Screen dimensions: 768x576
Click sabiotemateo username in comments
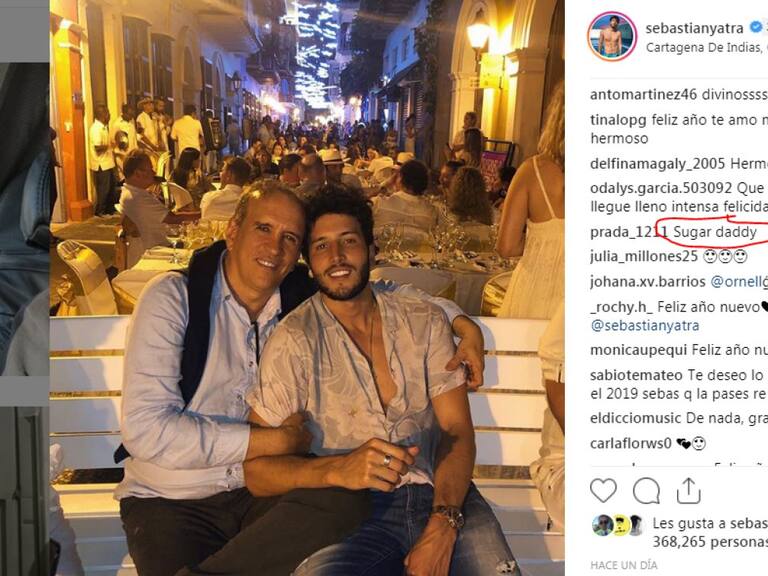point(636,375)
